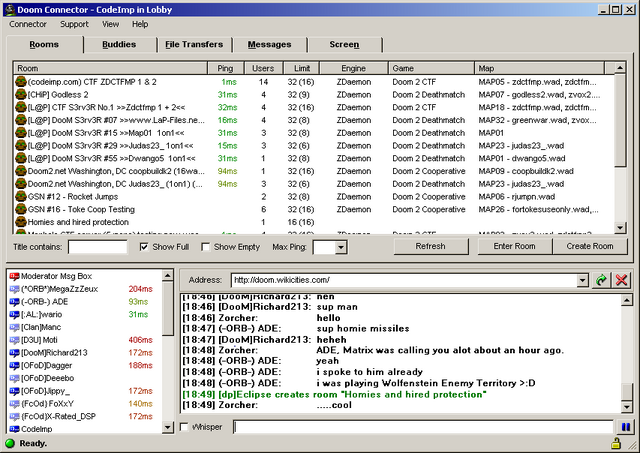The height and width of the screenshot is (453, 640).
Task: Click the green status light beside Ready
Action: [x=10, y=443]
